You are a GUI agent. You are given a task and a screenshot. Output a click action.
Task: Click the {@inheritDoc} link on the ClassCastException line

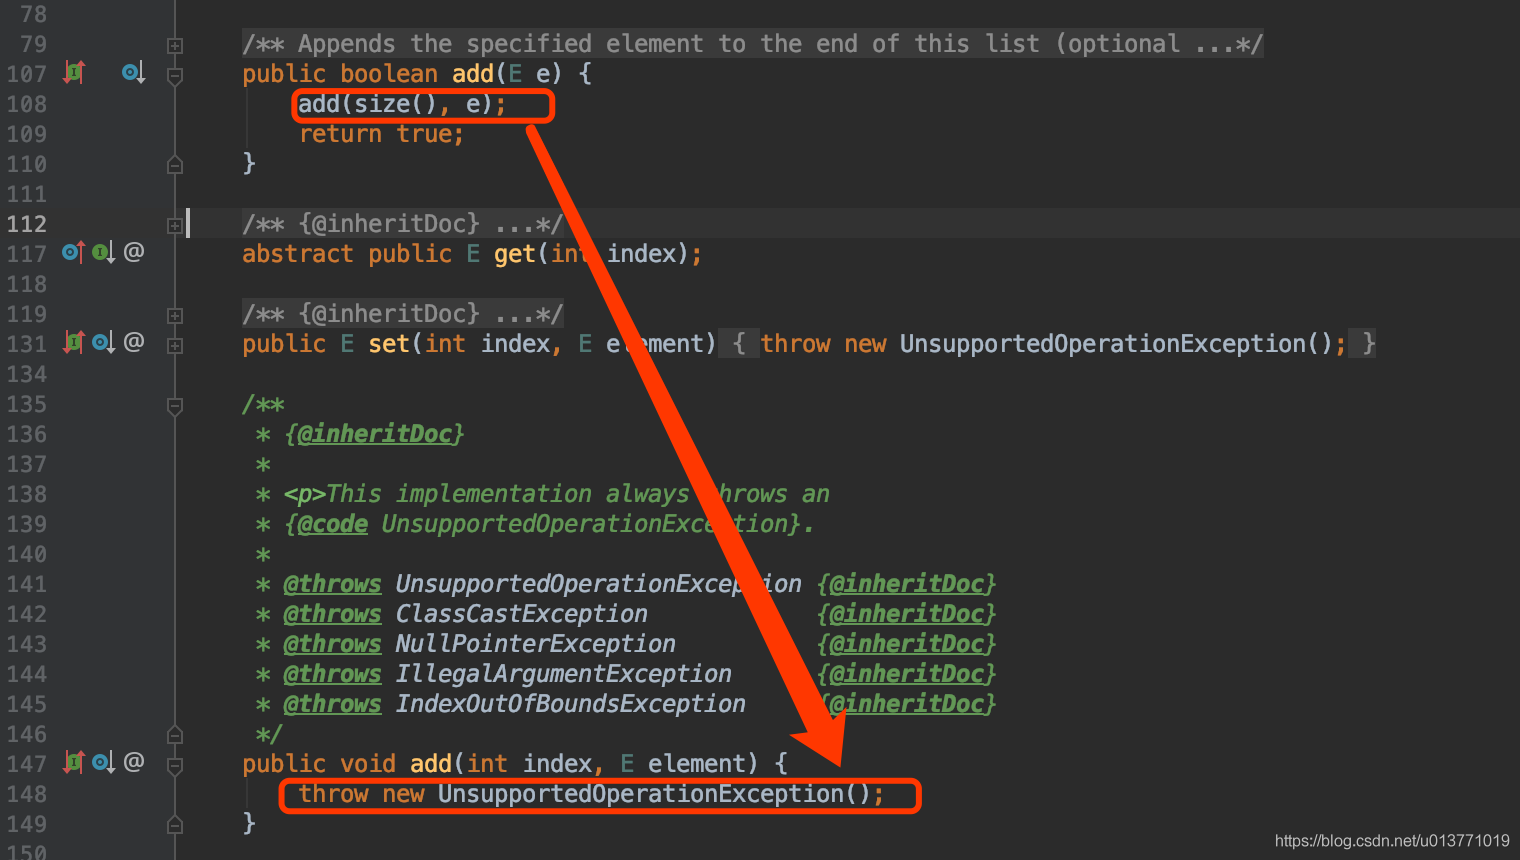[907, 614]
